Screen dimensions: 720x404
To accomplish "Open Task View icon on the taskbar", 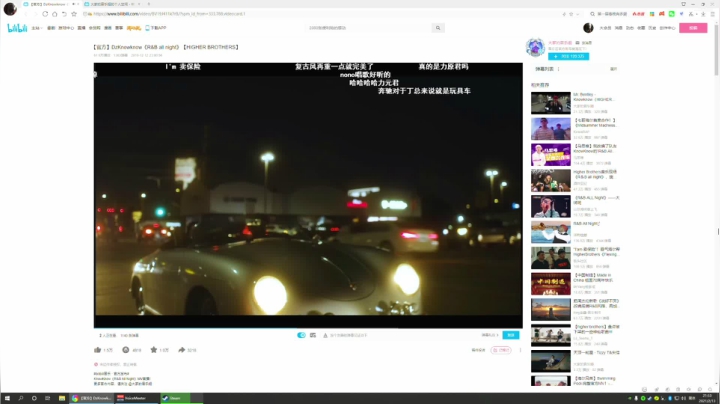I will (47, 398).
